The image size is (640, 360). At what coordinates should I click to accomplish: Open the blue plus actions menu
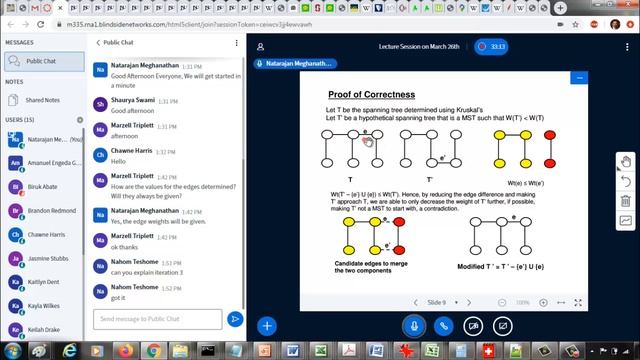(267, 326)
